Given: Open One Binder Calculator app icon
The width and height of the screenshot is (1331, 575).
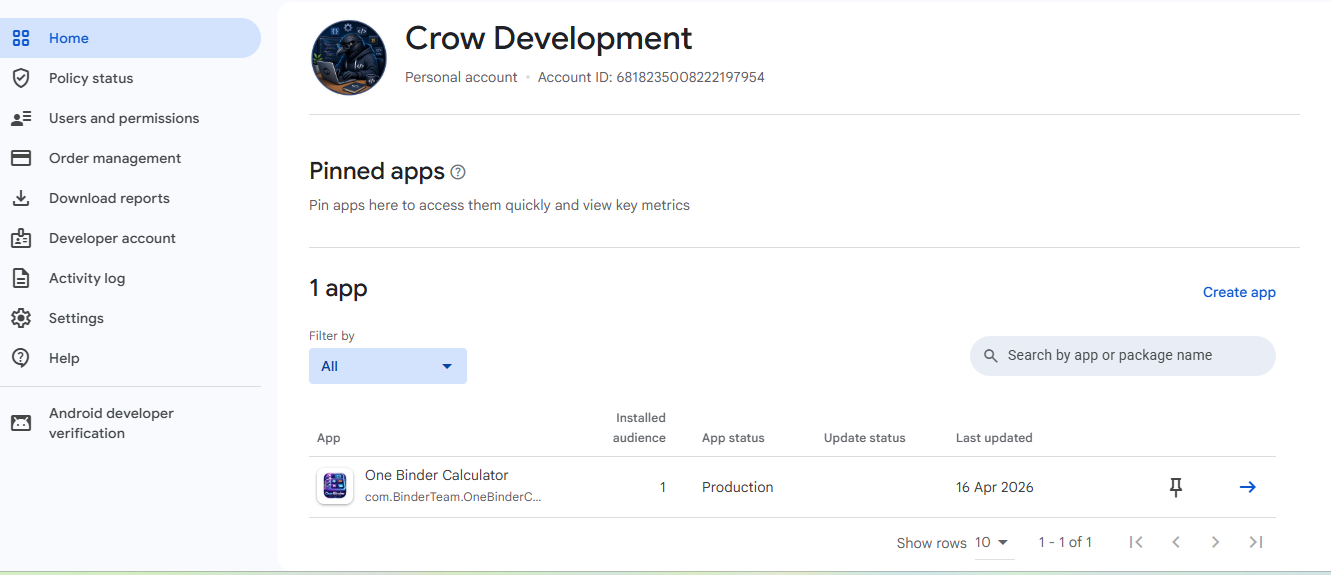Looking at the screenshot, I should click(x=335, y=487).
